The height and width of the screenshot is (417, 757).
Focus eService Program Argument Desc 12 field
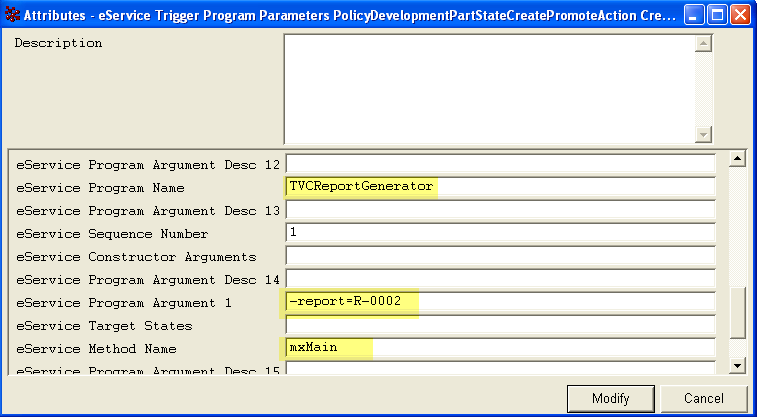coord(500,163)
